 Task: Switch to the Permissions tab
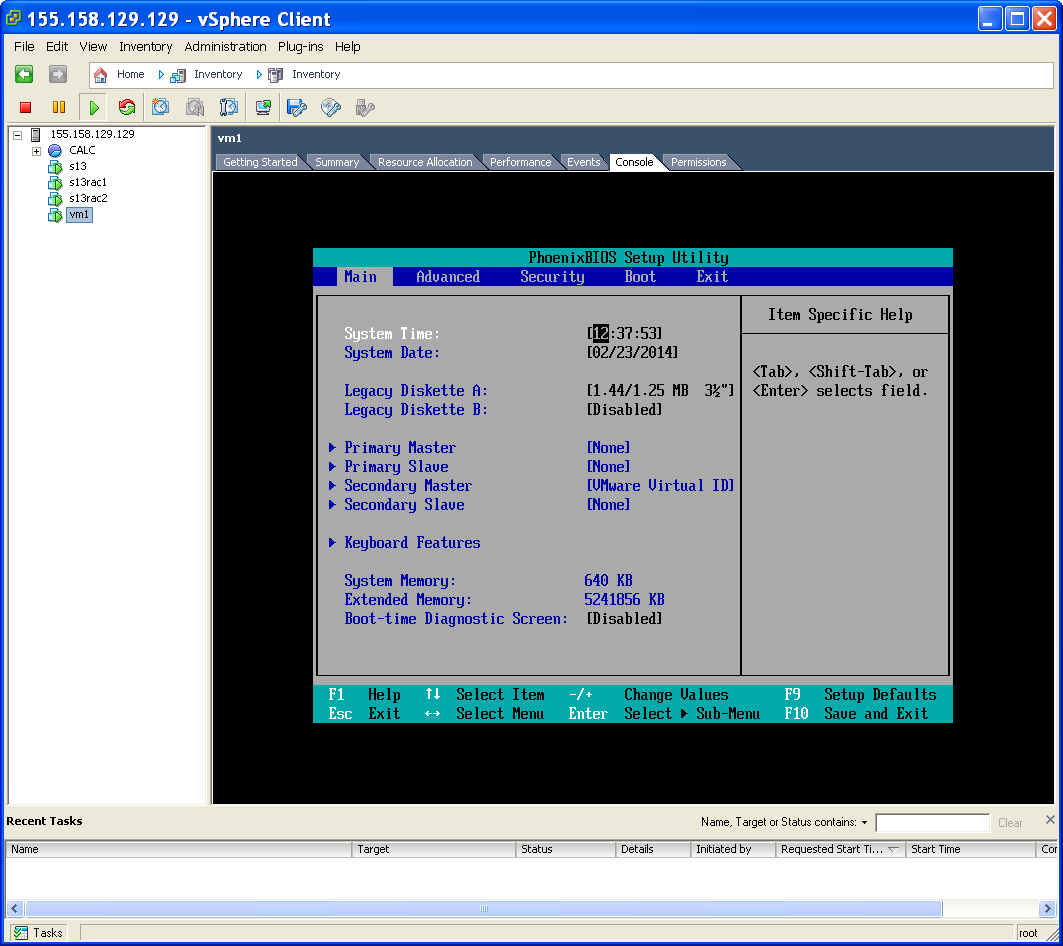pos(698,162)
